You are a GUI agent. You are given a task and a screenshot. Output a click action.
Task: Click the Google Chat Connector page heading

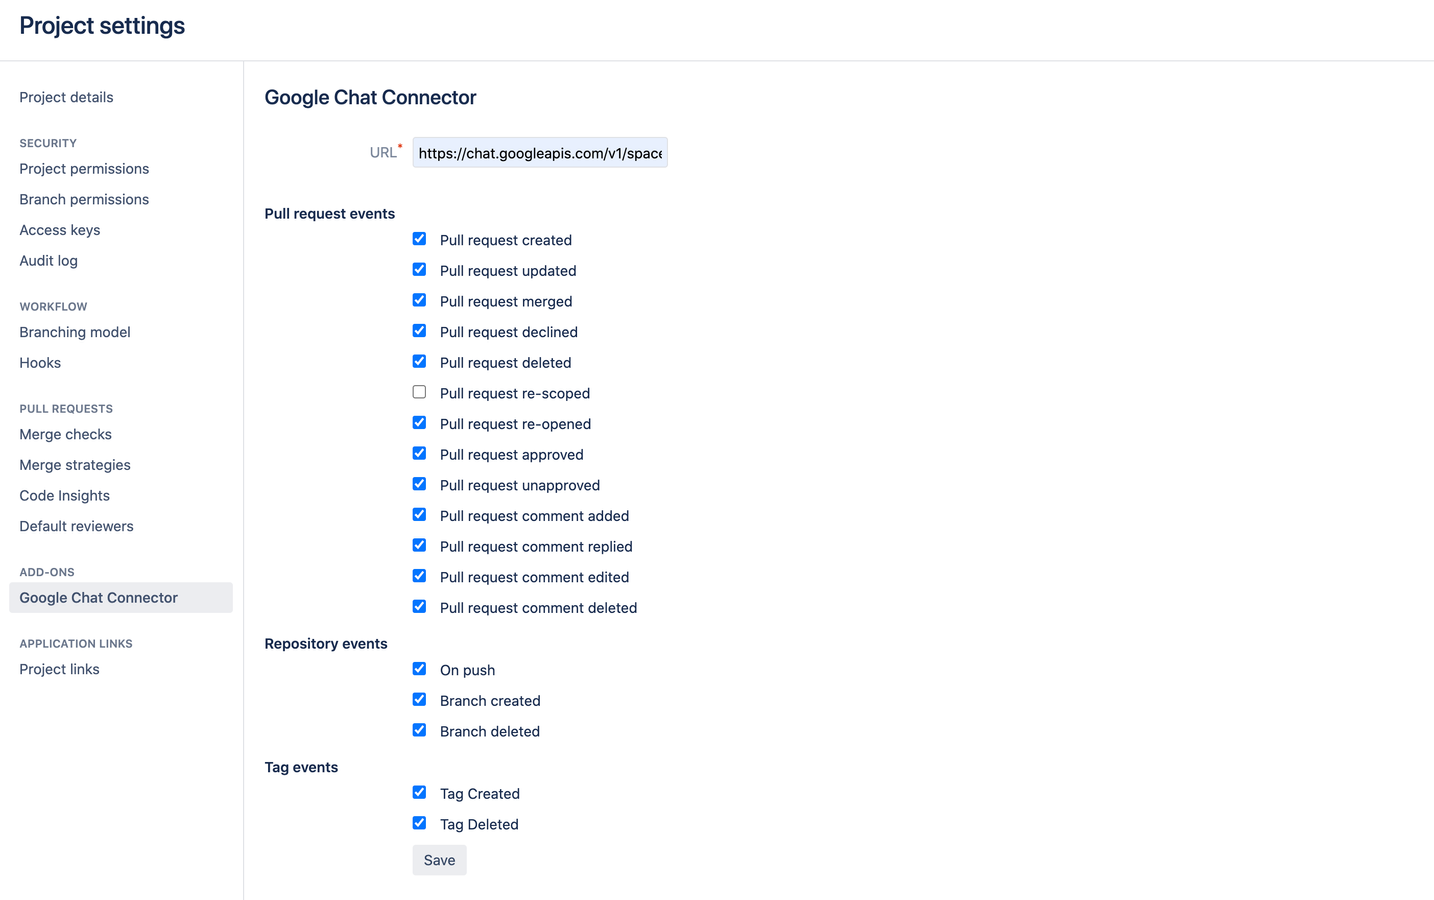coord(370,97)
